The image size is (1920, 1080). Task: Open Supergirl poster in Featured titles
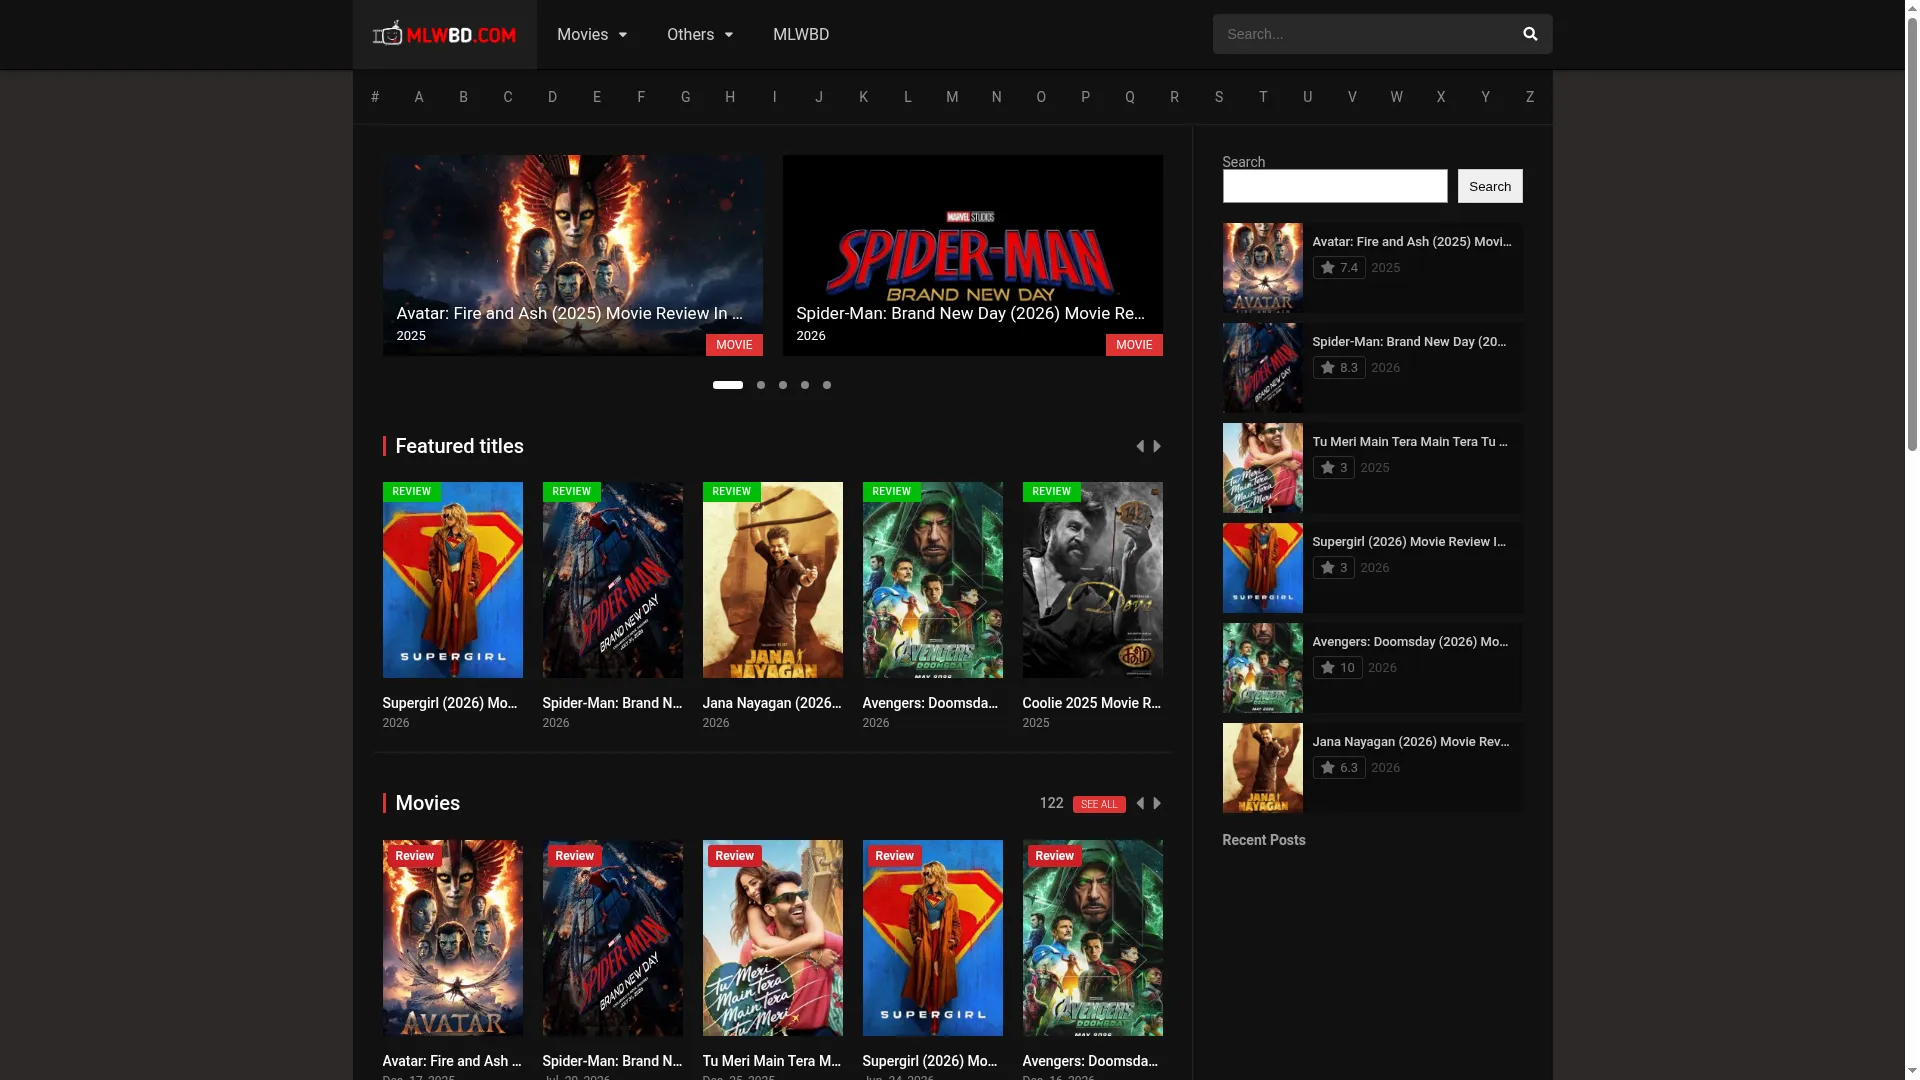(x=453, y=580)
